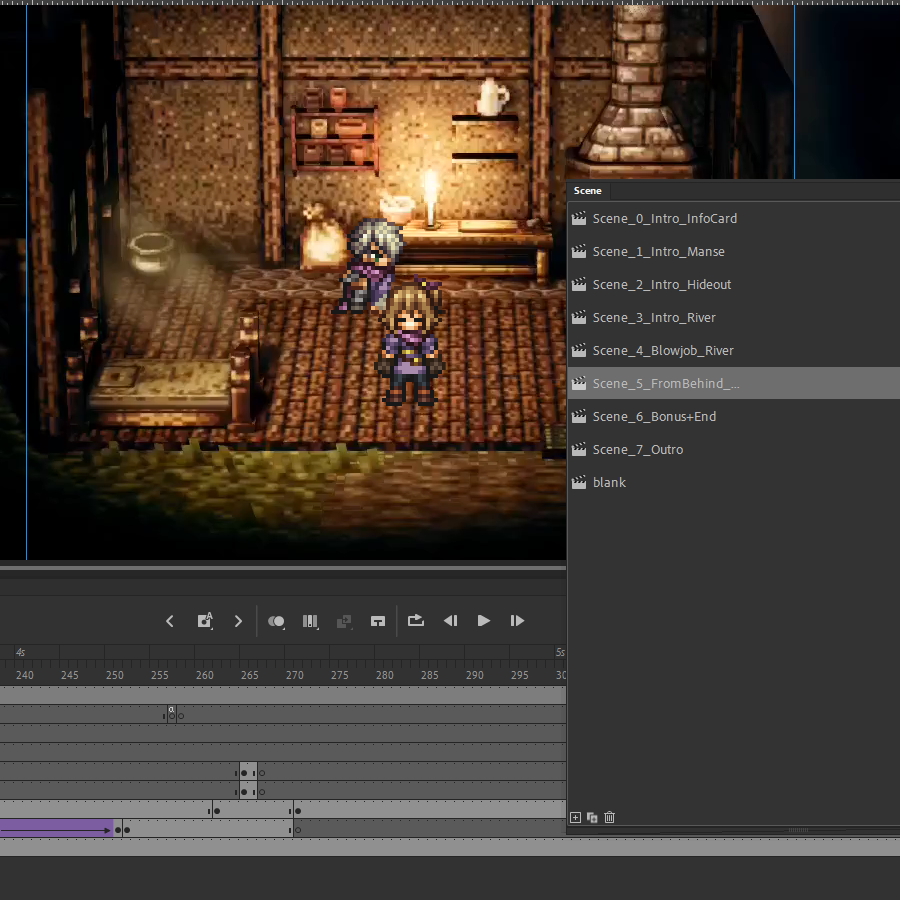Move the playhead to frame 240
900x900 pixels.
point(25,675)
